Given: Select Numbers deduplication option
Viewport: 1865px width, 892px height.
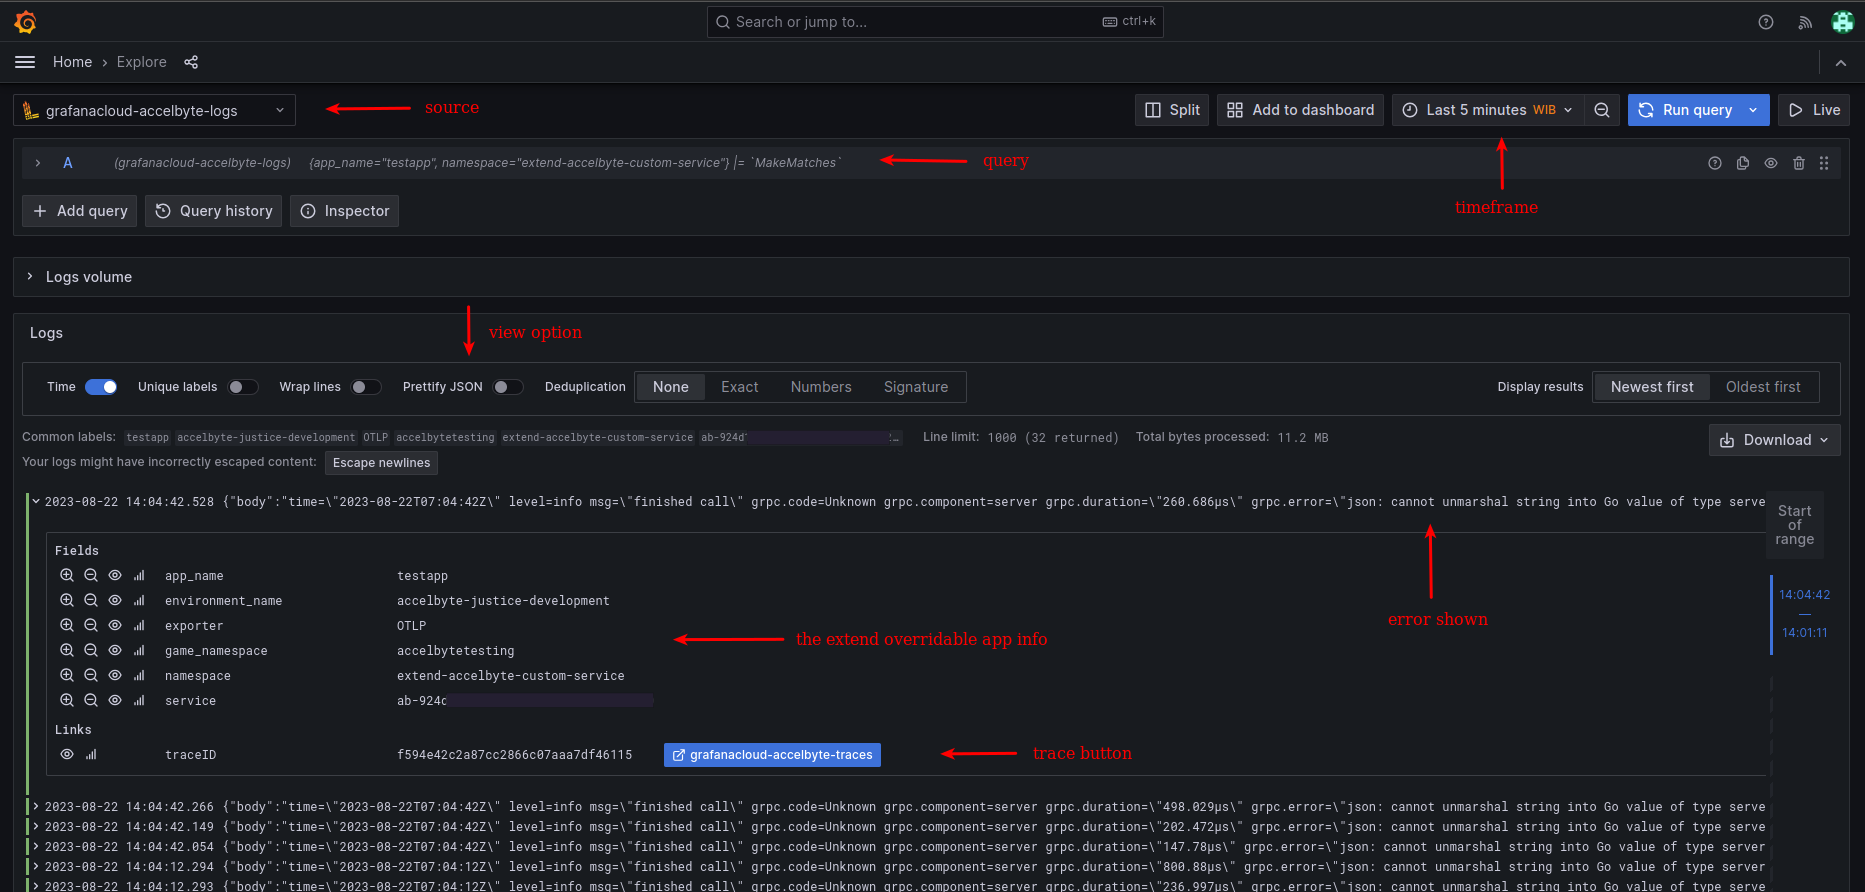Looking at the screenshot, I should [821, 387].
